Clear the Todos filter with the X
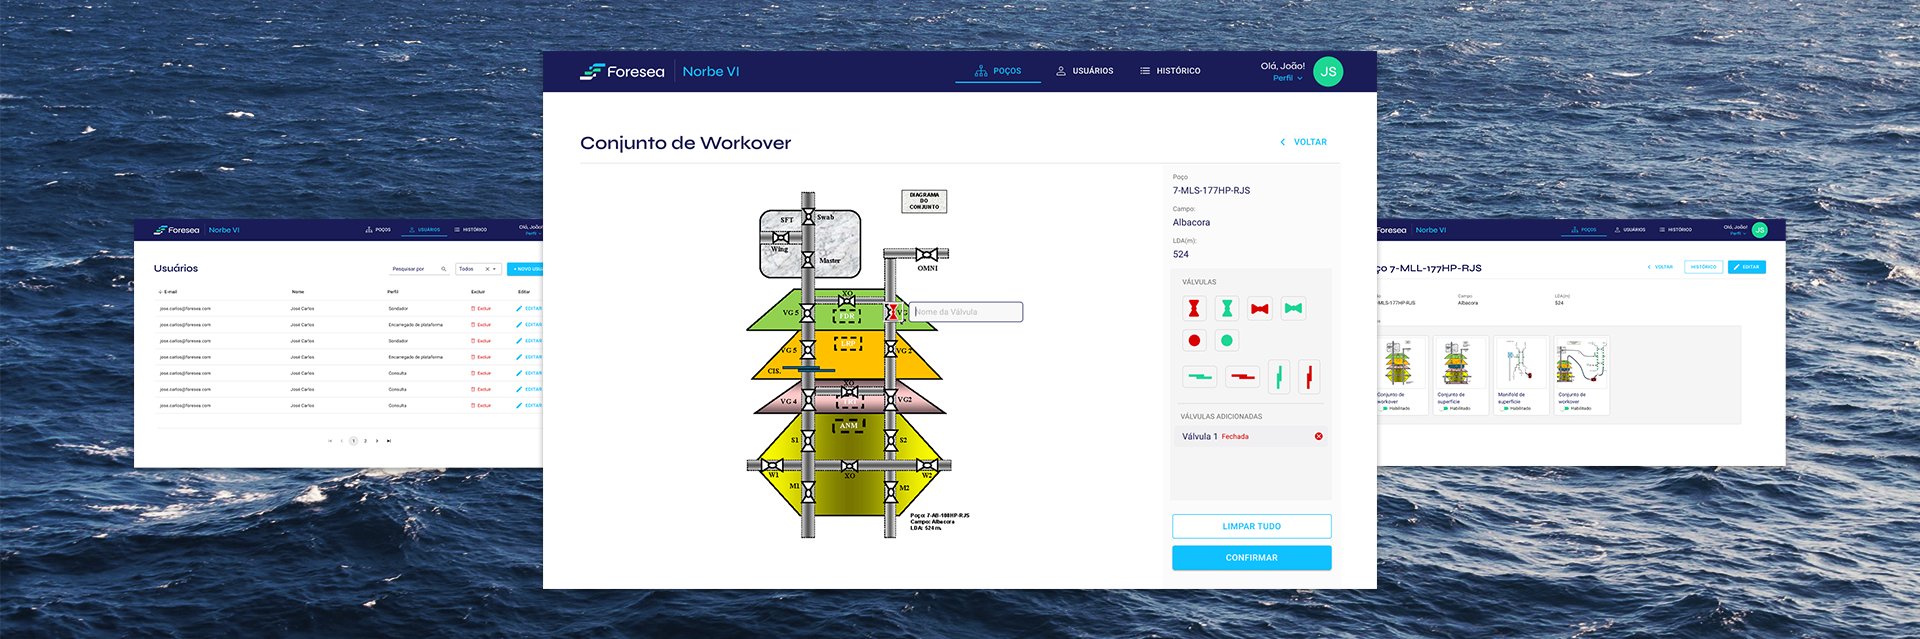This screenshot has width=1920, height=639. tap(487, 269)
